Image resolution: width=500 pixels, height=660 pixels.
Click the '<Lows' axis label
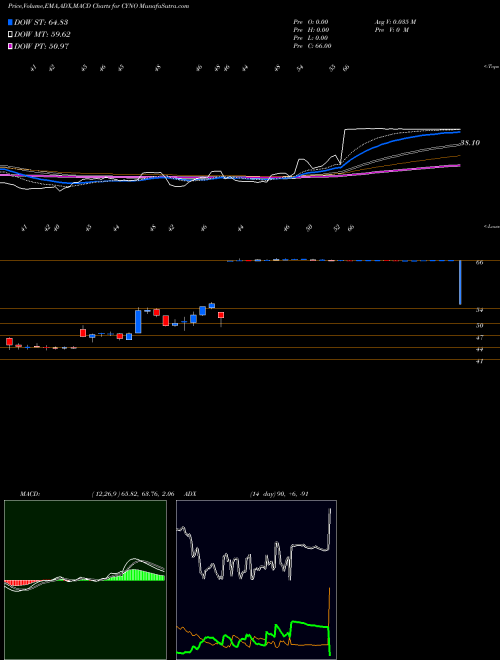coord(491,226)
